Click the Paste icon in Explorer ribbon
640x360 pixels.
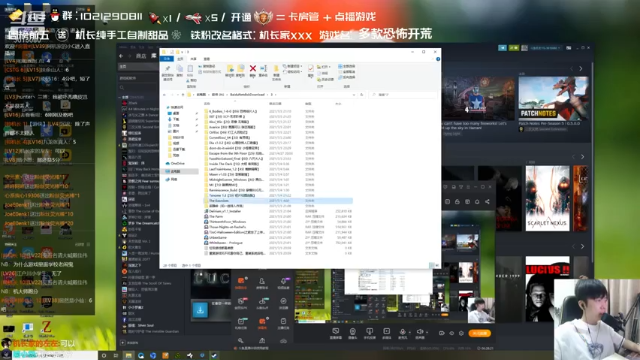[190, 69]
